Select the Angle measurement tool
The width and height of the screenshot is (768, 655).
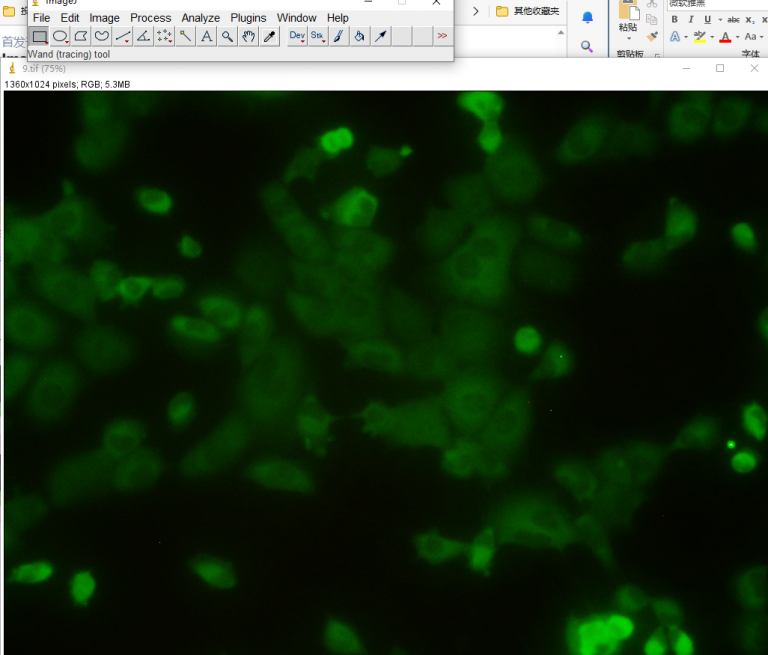[144, 37]
